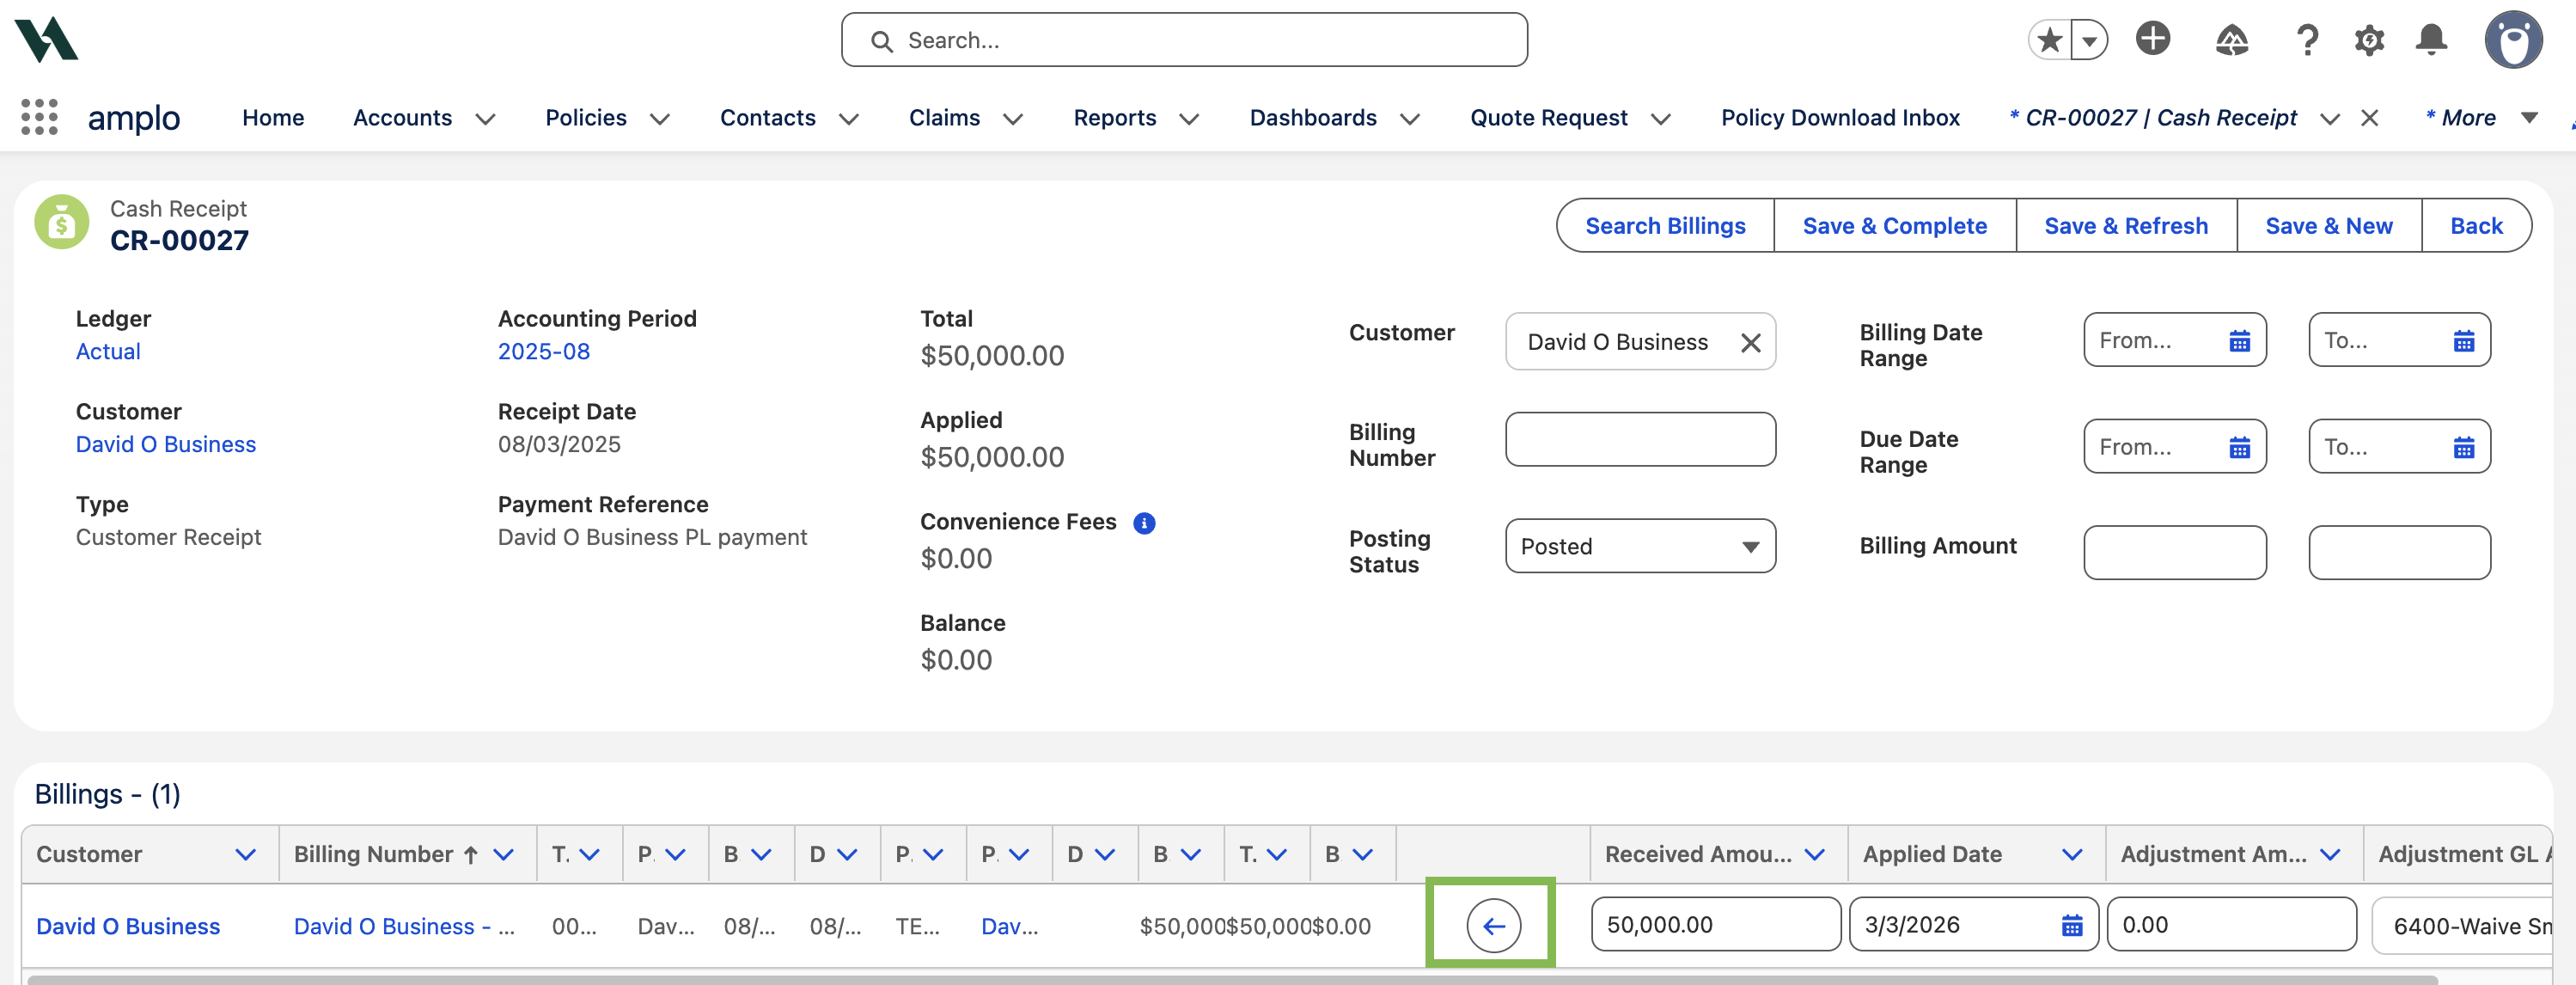Expand the Claims tab dropdown chevron
2576x985 pixels.
pyautogui.click(x=1013, y=119)
